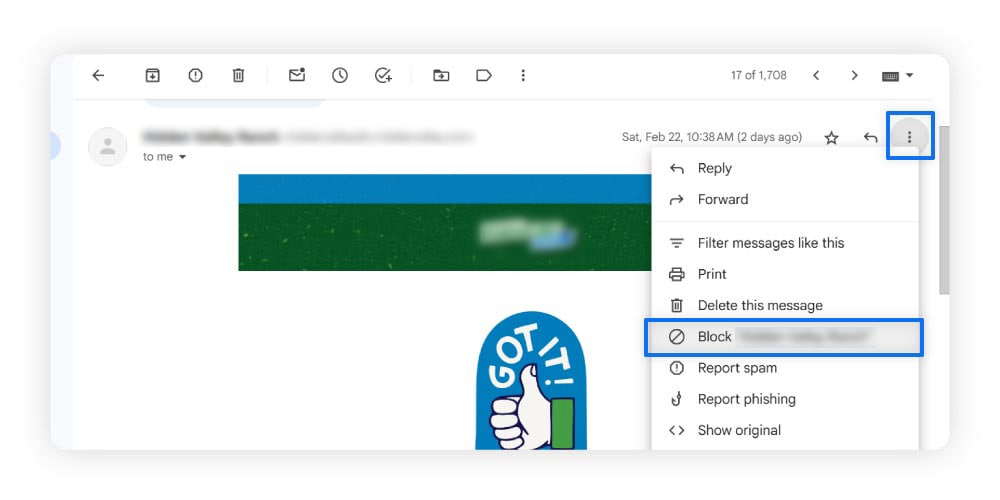The image size is (1000, 500).
Task: Open the input tools keyboard dropdown
Action: click(x=897, y=76)
